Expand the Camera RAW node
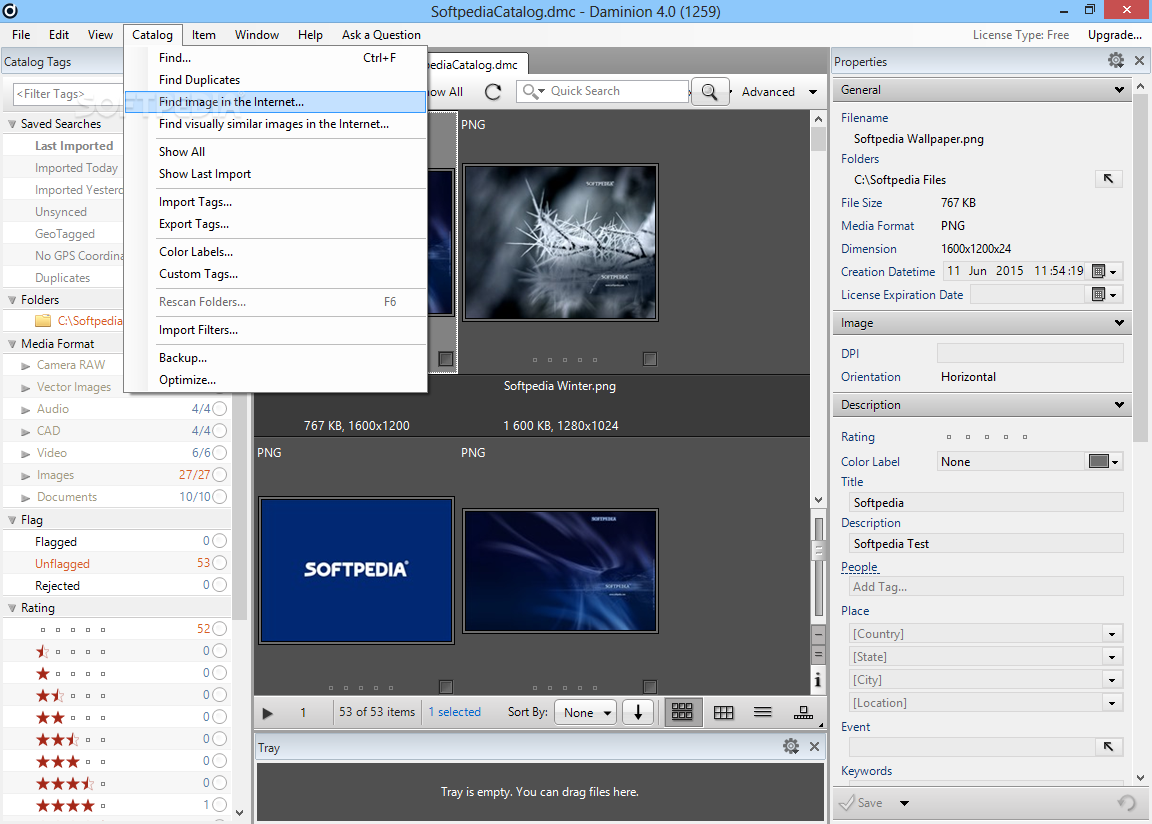Screen dimensions: 1152x824 coord(26,366)
